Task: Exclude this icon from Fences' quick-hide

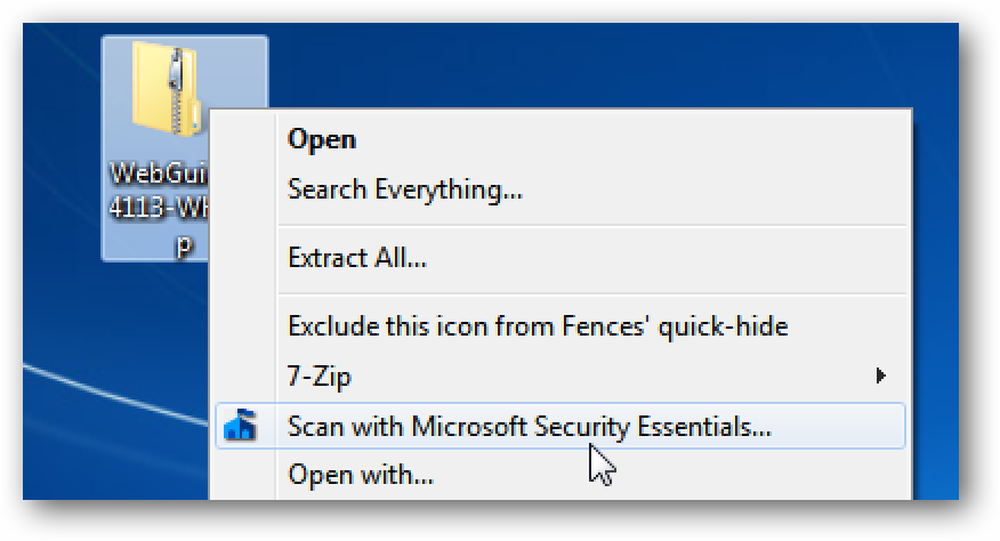Action: coord(538,326)
